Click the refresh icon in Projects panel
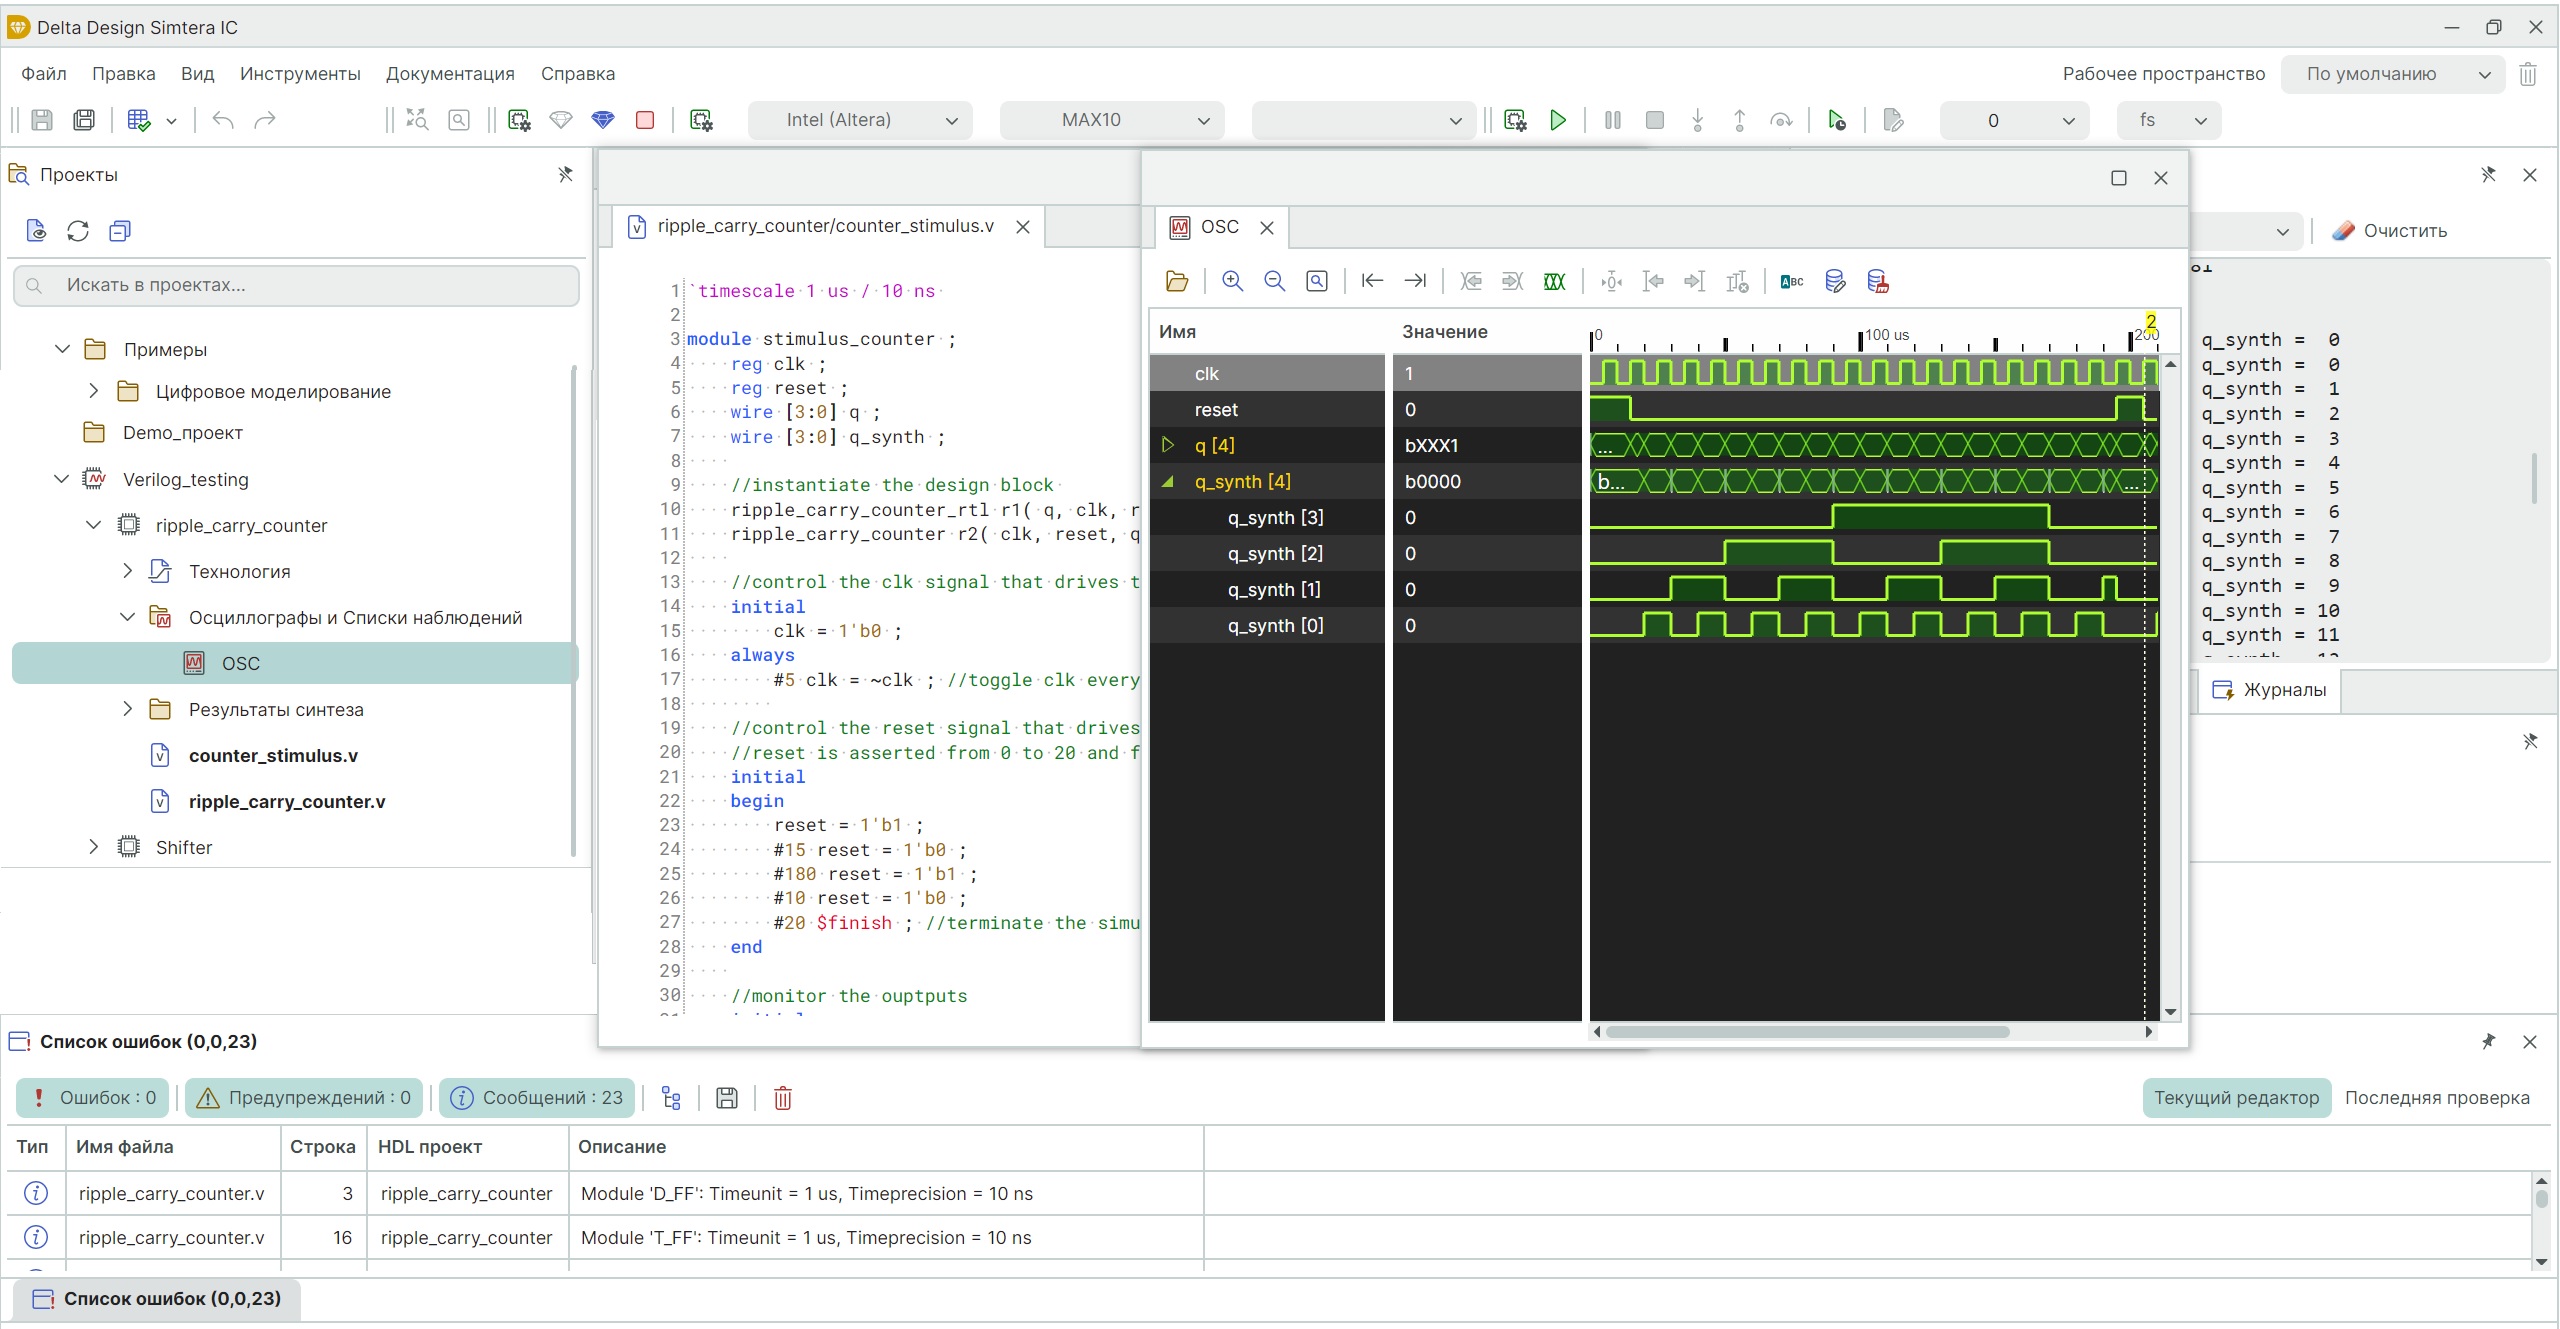The width and height of the screenshot is (2560, 1329). 78,231
